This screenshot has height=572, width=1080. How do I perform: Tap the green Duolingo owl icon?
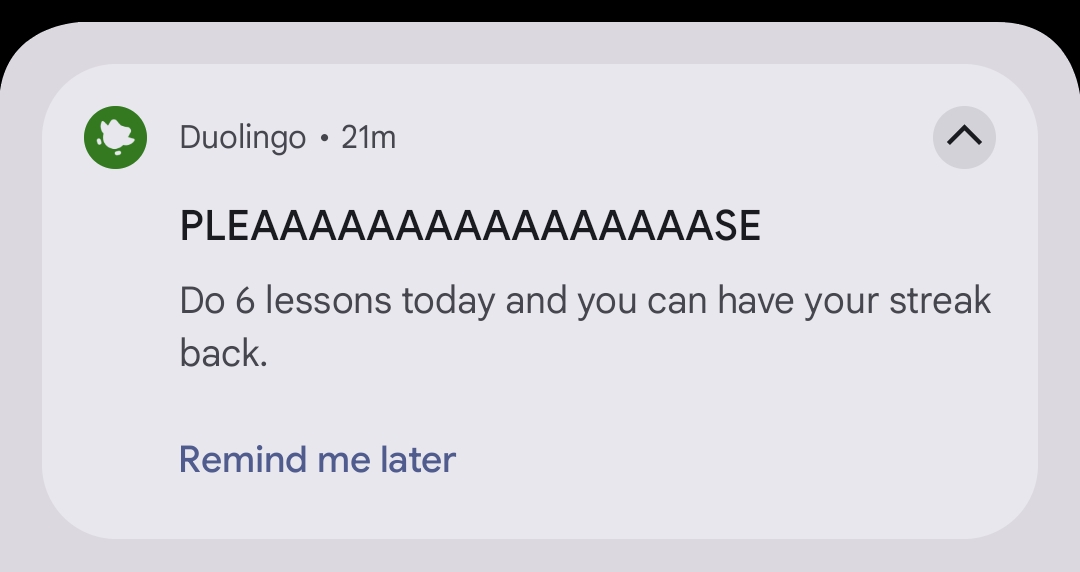[x=116, y=137]
